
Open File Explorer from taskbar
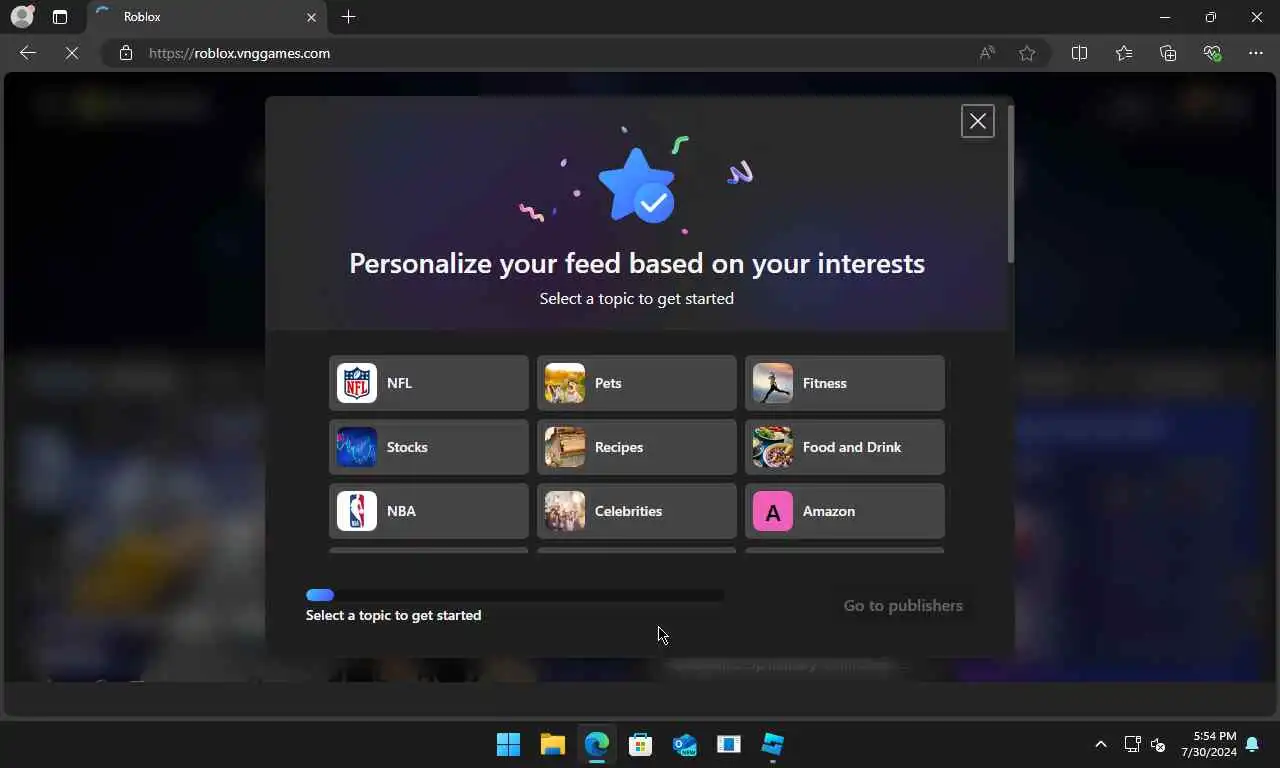553,744
